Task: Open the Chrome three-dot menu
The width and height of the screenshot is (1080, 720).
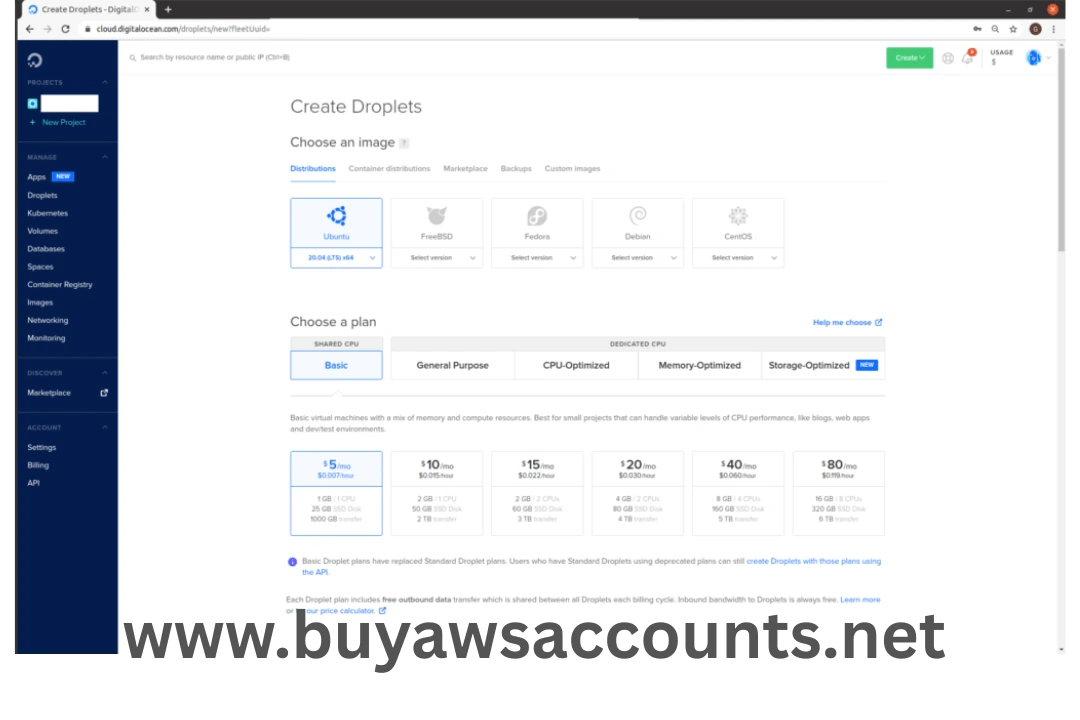Action: (1054, 29)
